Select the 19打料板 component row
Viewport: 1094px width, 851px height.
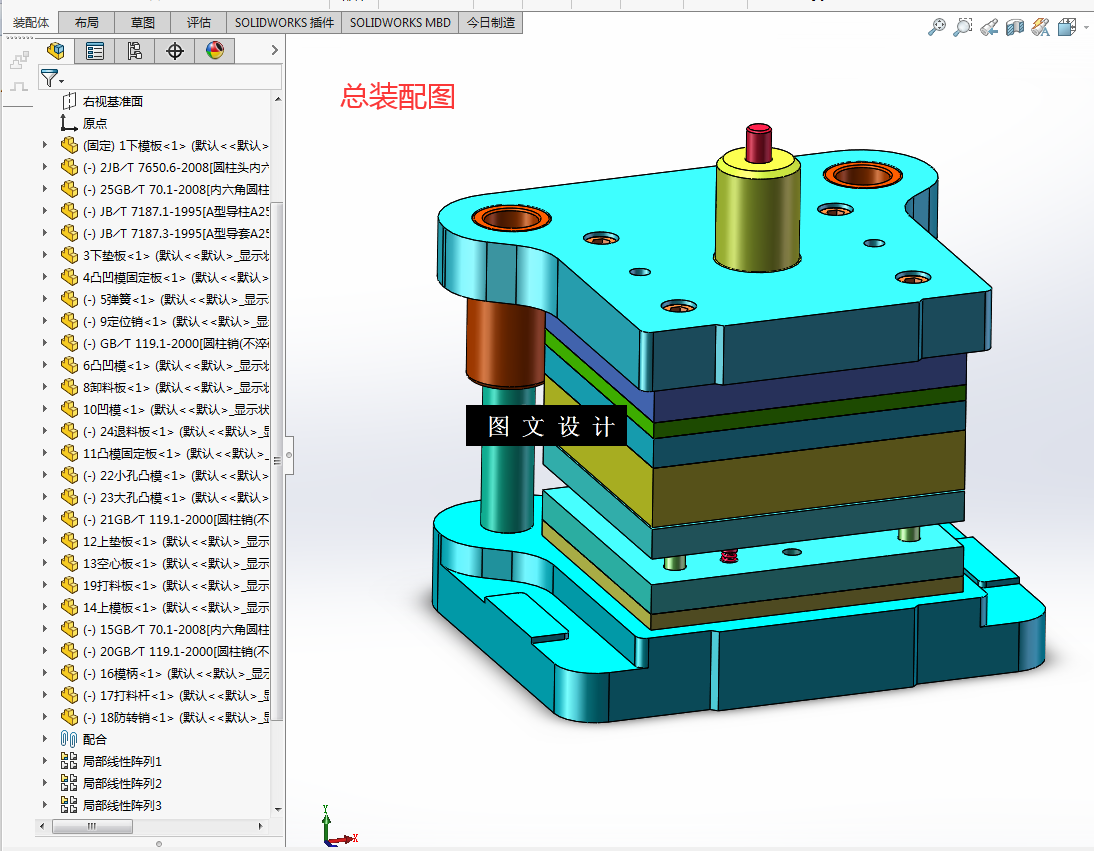165,585
